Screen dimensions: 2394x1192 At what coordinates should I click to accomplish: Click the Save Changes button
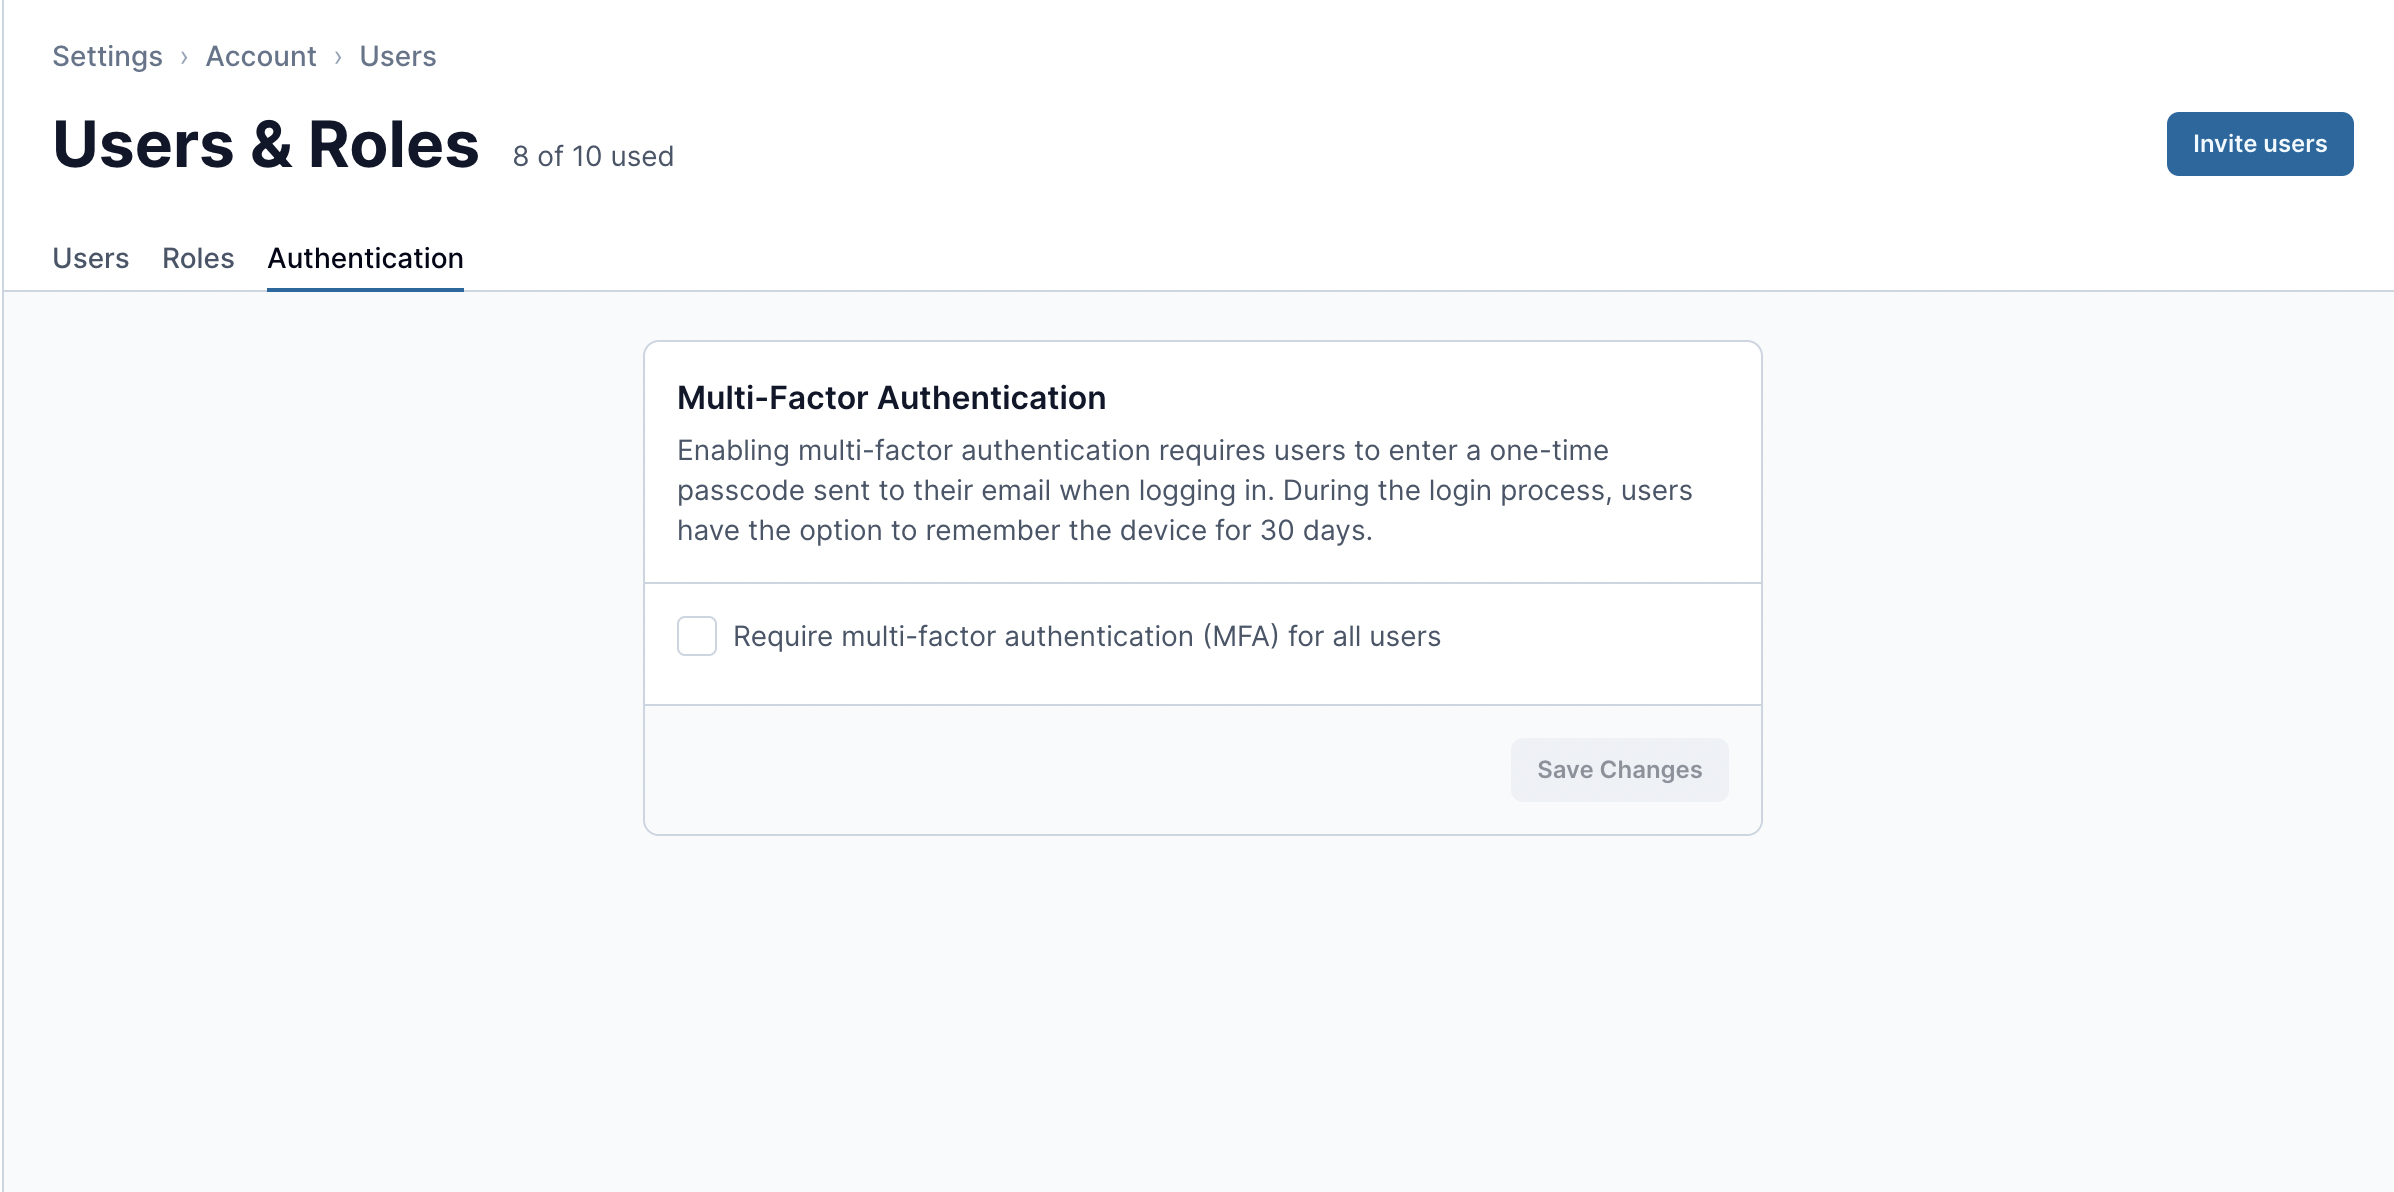(1619, 770)
